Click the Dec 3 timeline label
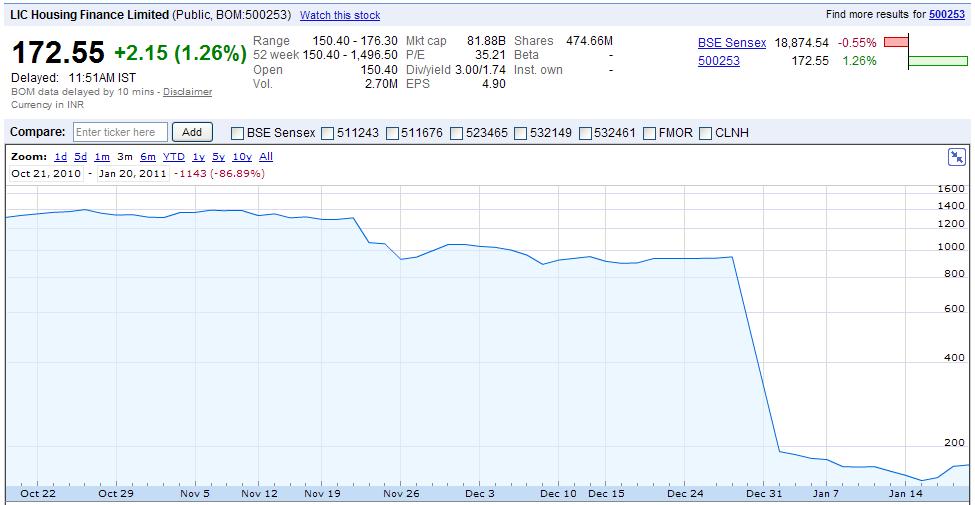 click(x=480, y=493)
